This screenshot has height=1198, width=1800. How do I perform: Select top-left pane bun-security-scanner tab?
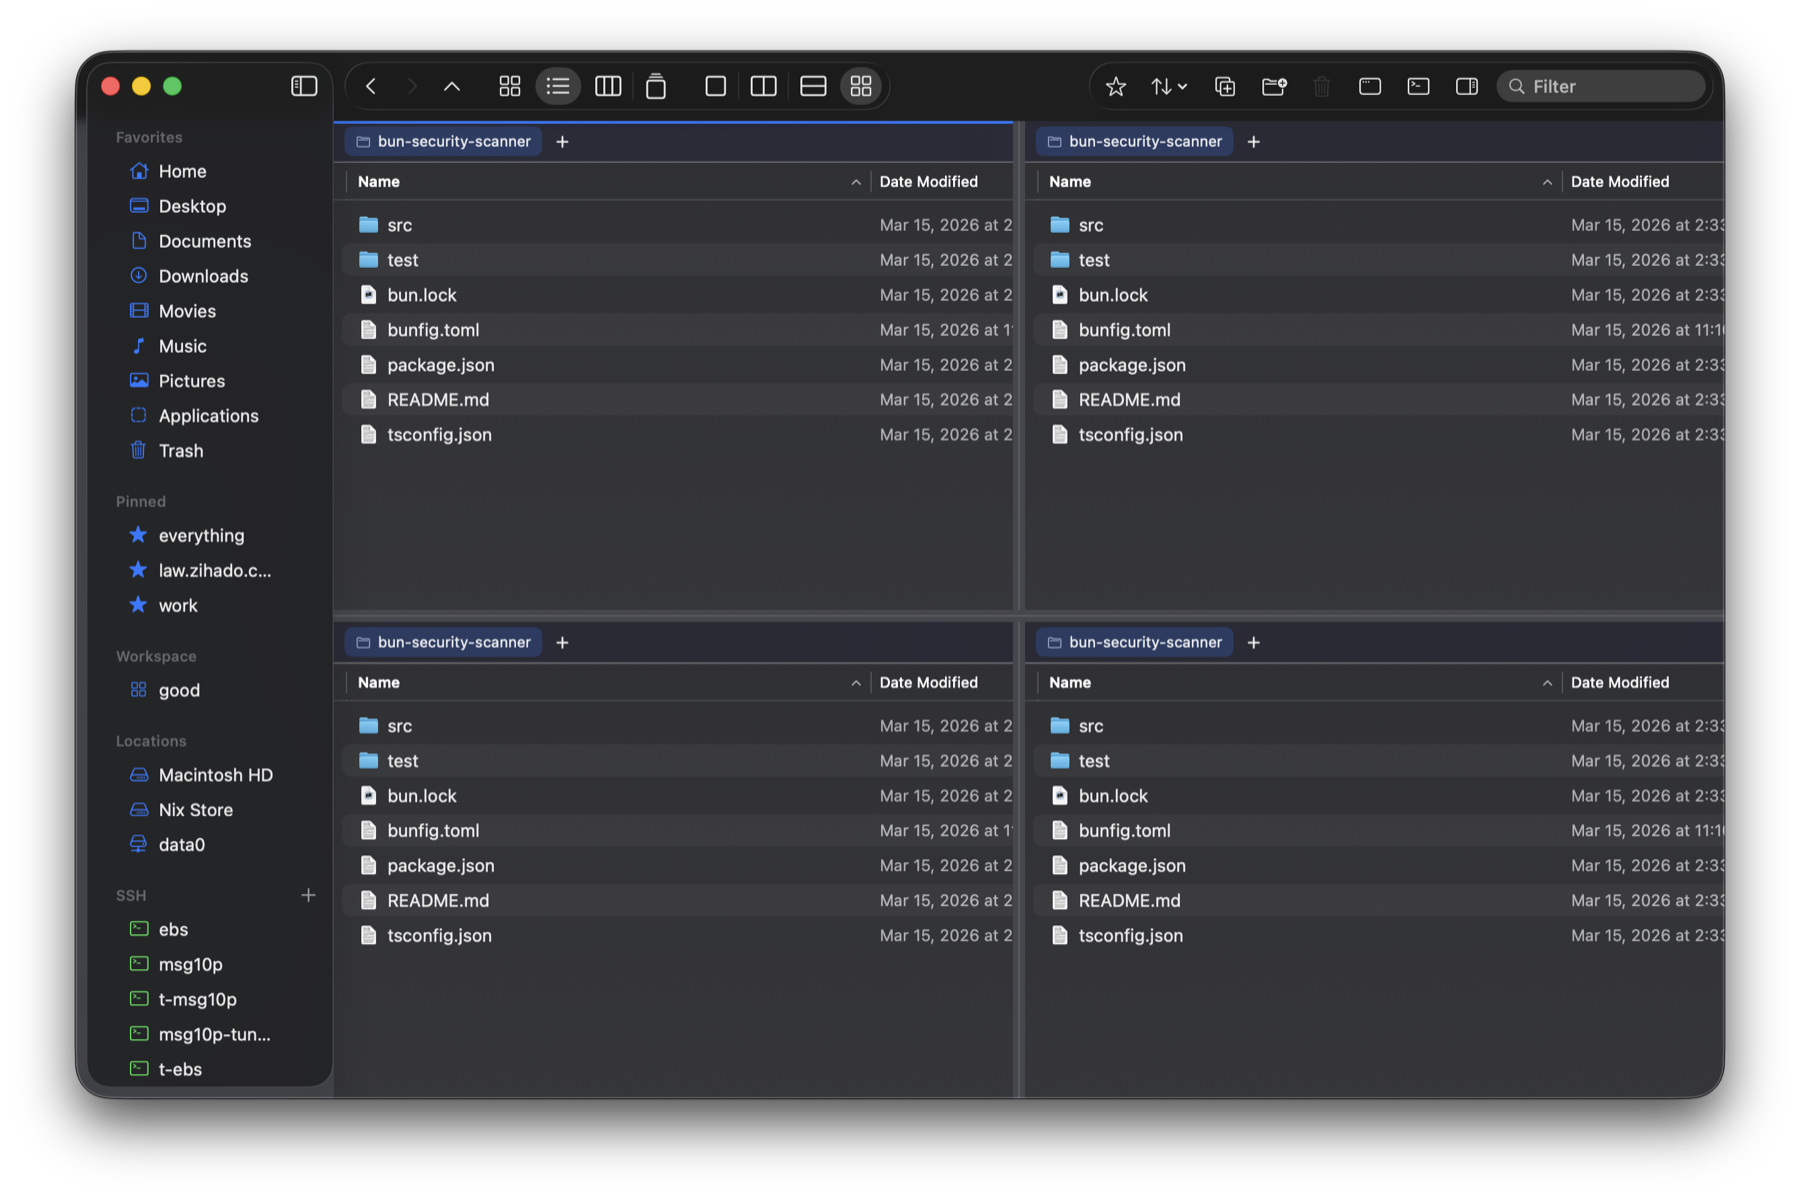click(443, 141)
